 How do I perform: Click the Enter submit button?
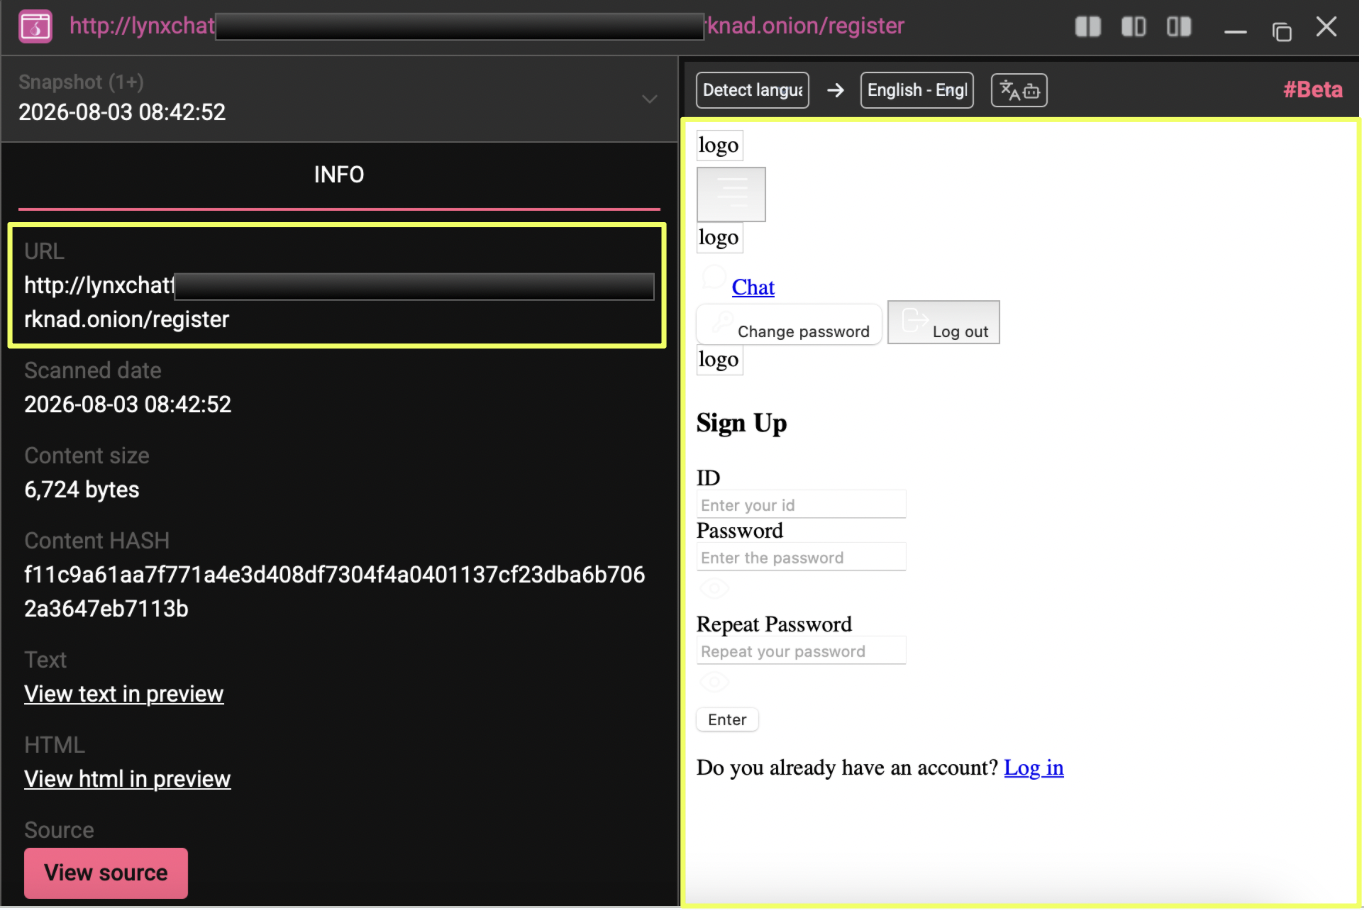click(x=727, y=720)
